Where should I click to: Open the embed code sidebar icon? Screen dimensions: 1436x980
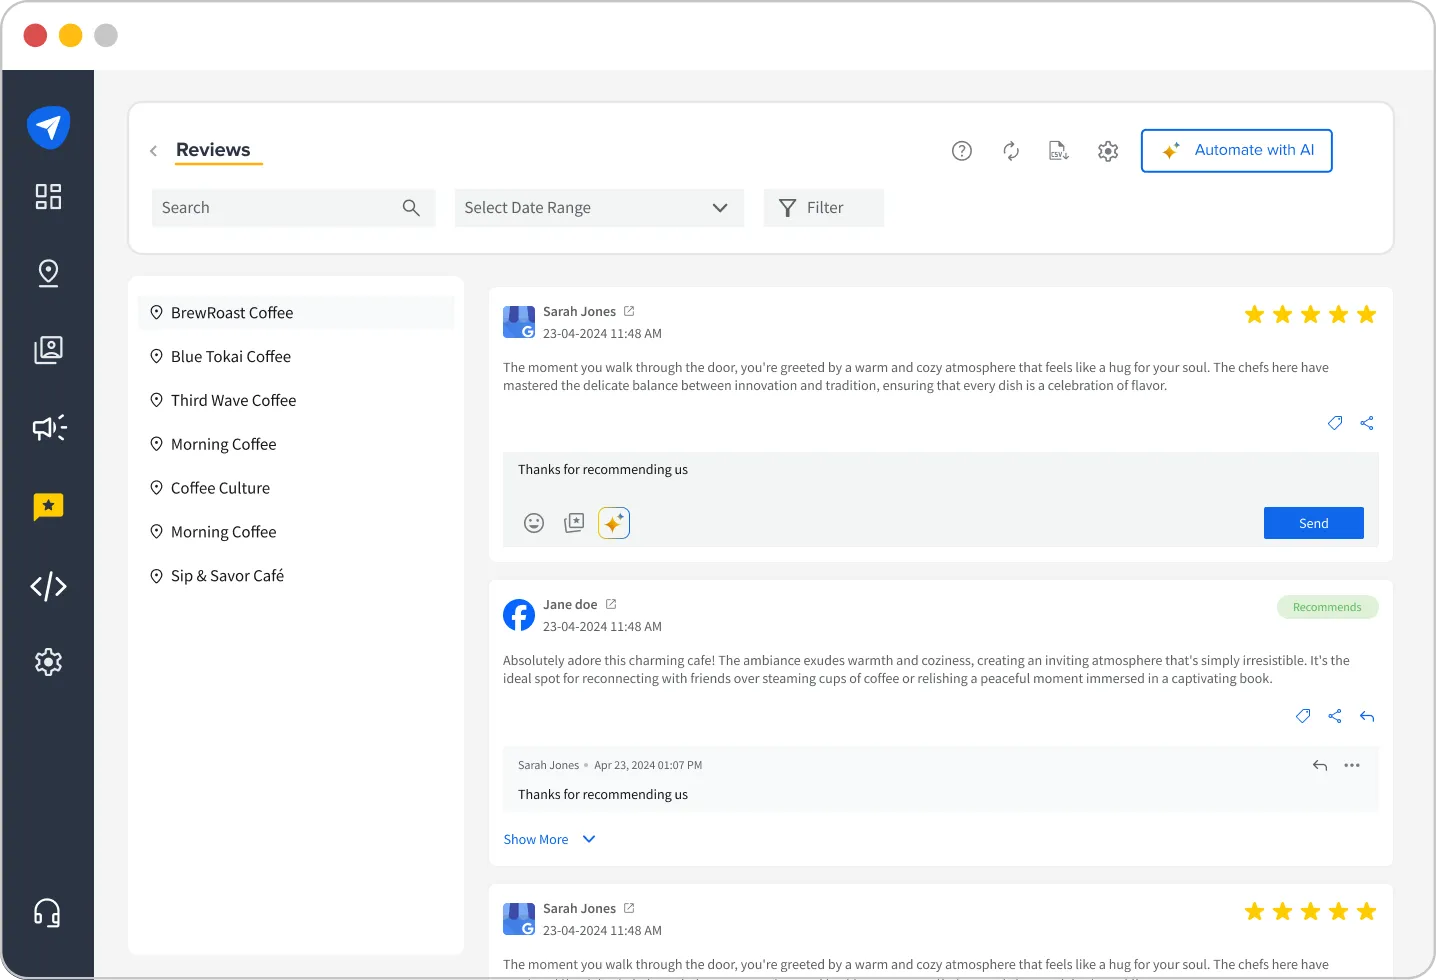48,586
